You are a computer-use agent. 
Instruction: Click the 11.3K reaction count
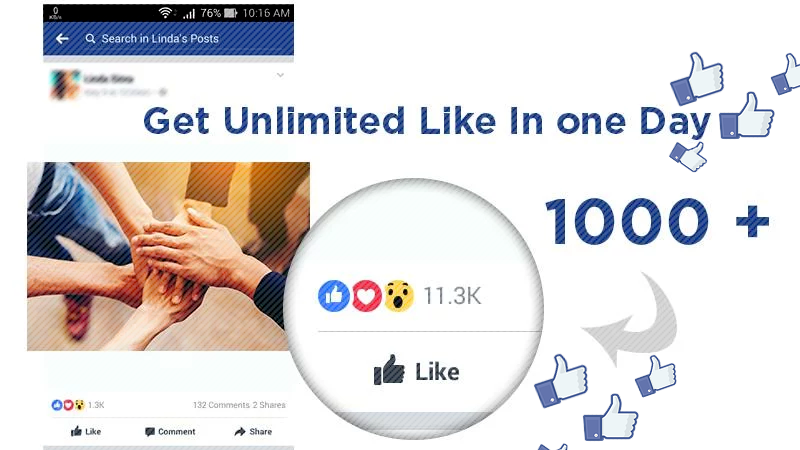pyautogui.click(x=452, y=296)
